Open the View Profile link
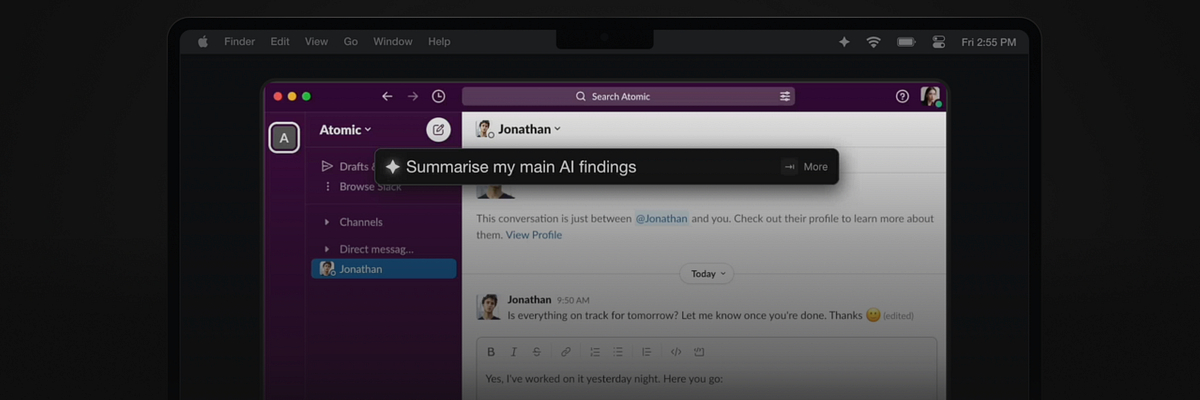Screen dimensions: 1200x400 [534, 235]
